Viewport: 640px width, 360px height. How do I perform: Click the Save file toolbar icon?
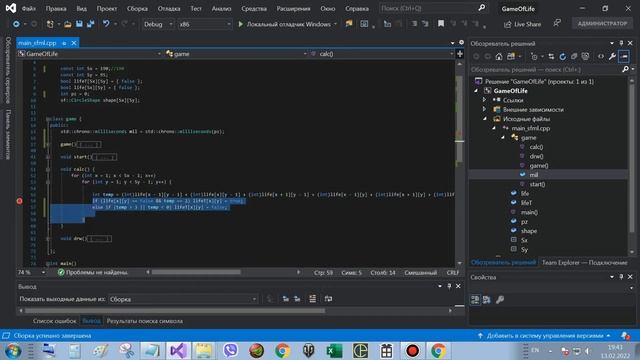pos(79,24)
